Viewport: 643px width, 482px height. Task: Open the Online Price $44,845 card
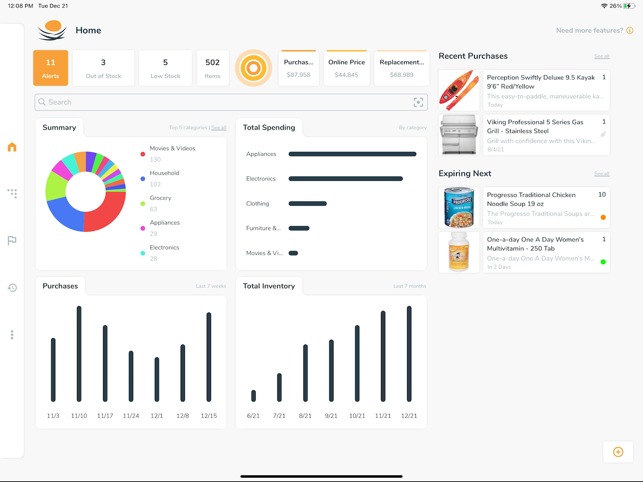[347, 68]
